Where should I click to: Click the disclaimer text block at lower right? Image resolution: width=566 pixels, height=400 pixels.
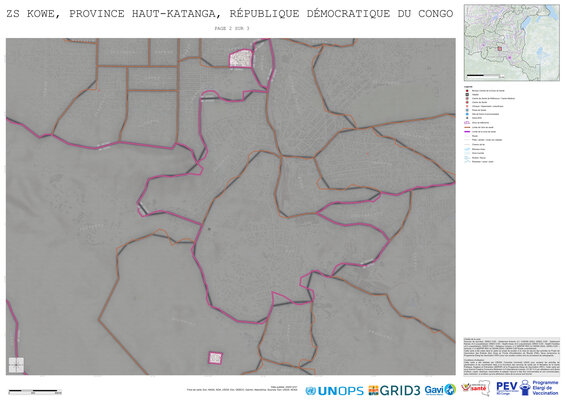tap(511, 357)
